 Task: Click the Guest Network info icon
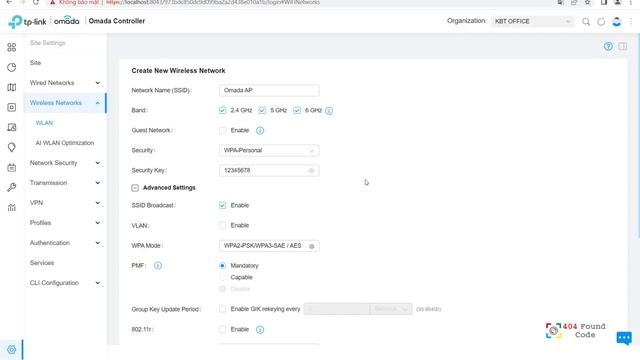[260, 131]
